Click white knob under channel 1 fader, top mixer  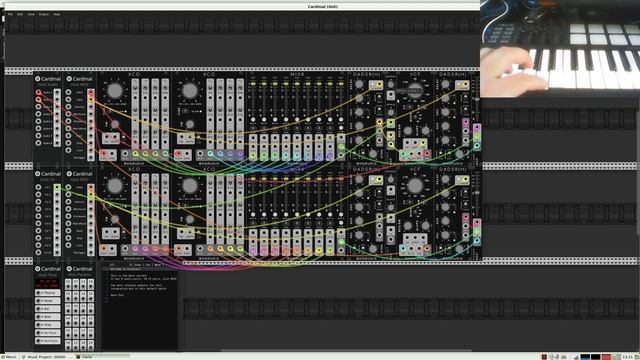point(253,120)
